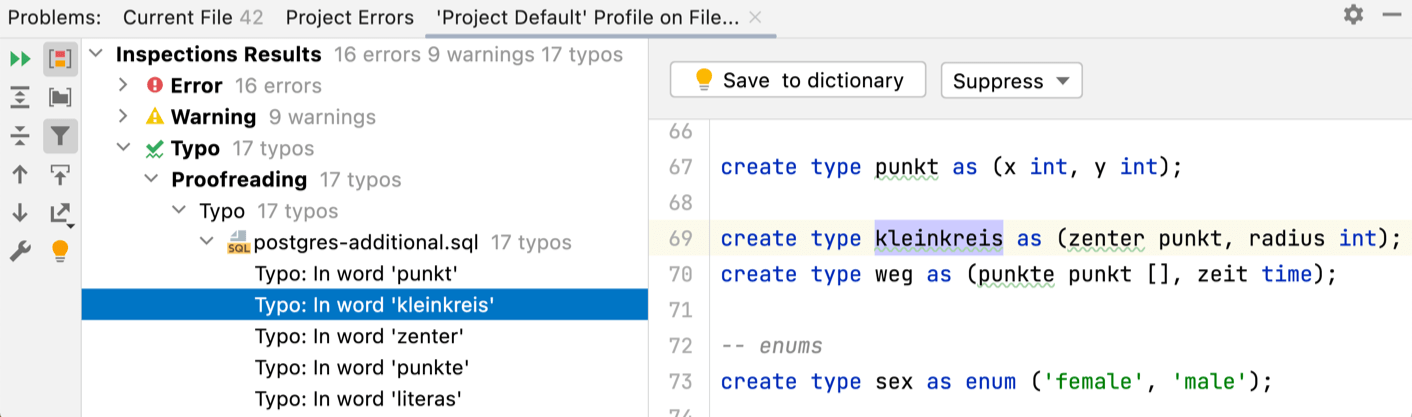The width and height of the screenshot is (1412, 417).
Task: Toggle Group by Directory button
Action: click(60, 97)
